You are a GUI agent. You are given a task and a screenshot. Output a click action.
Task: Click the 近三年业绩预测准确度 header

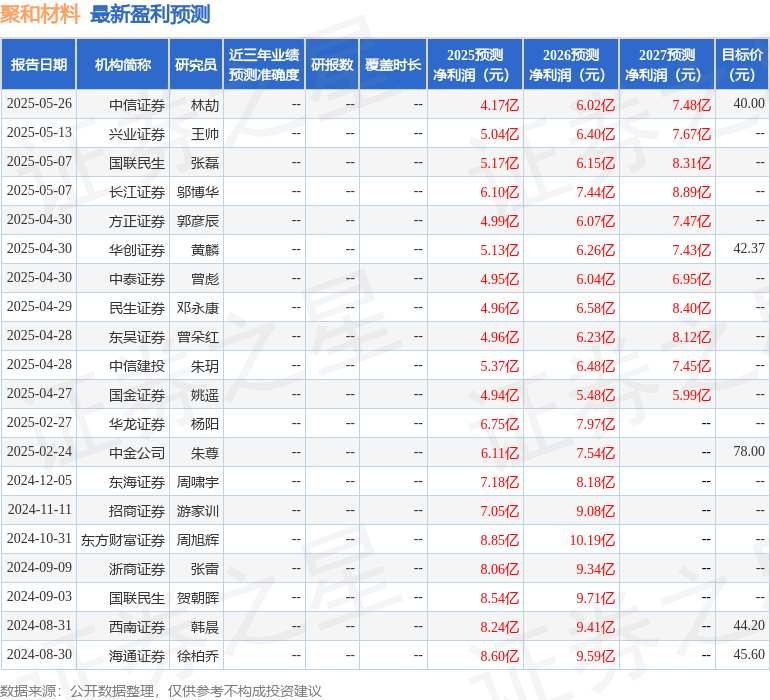(264, 64)
